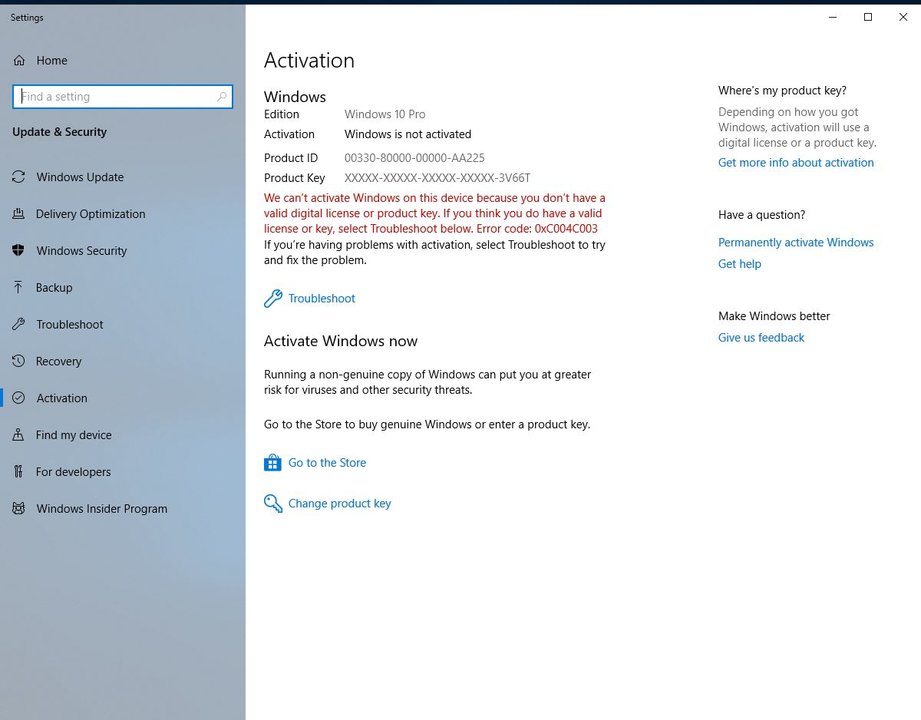Click the search magnifier icon

(221, 96)
